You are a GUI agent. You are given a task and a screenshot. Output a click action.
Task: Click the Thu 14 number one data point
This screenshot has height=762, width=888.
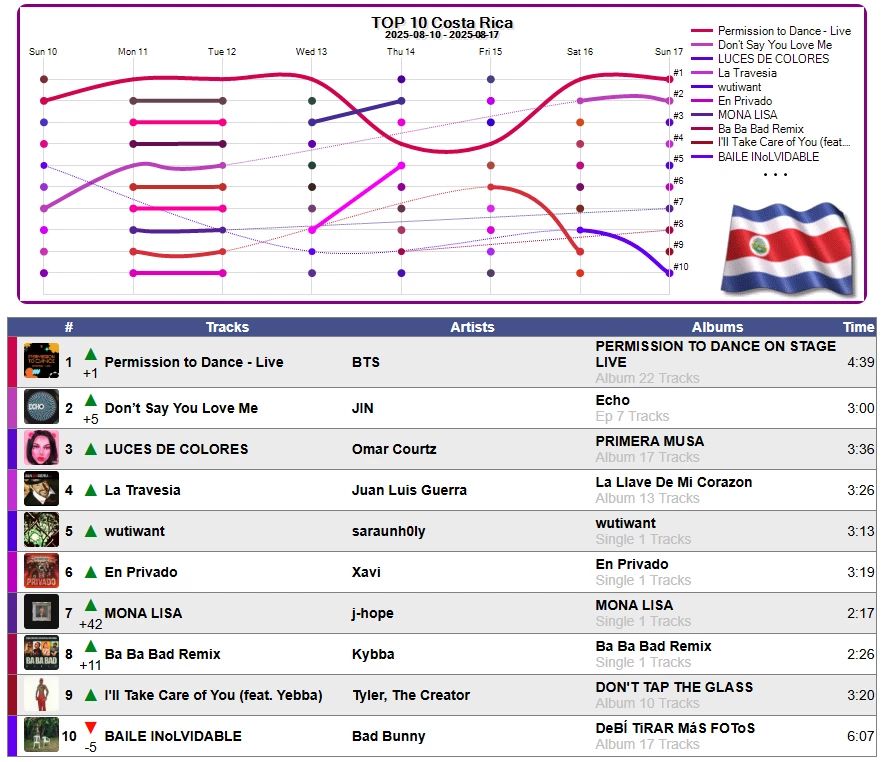(x=402, y=79)
